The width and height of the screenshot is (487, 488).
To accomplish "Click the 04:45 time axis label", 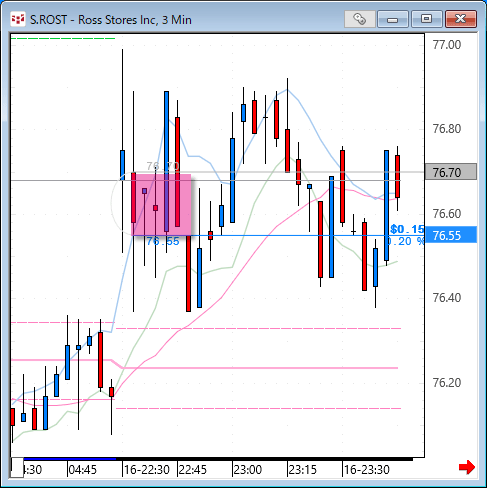I will [x=83, y=470].
